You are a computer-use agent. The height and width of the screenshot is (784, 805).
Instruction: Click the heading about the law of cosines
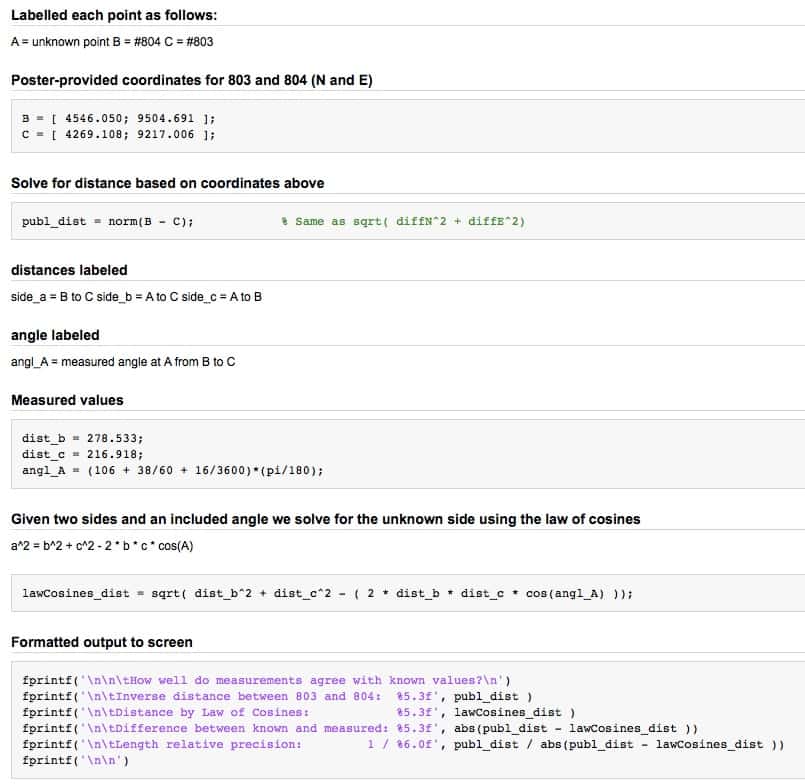pyautogui.click(x=326, y=520)
